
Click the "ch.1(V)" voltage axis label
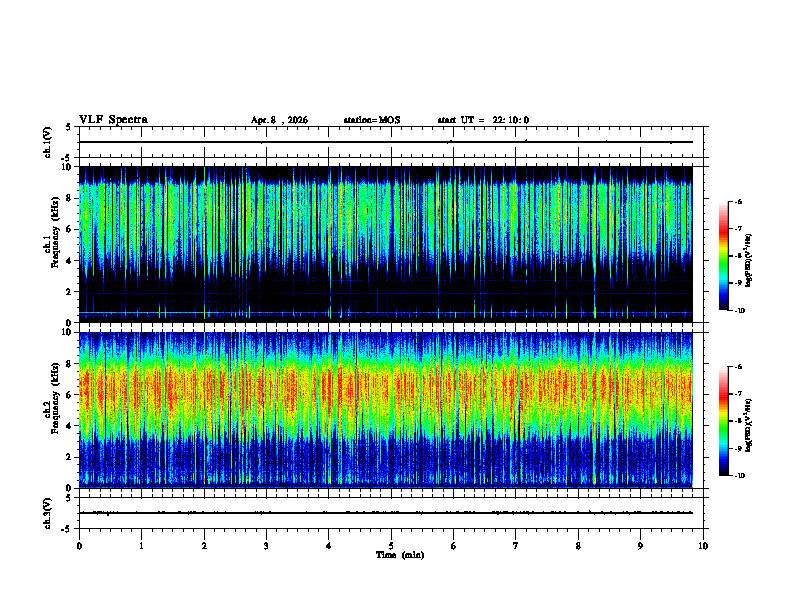[48, 142]
